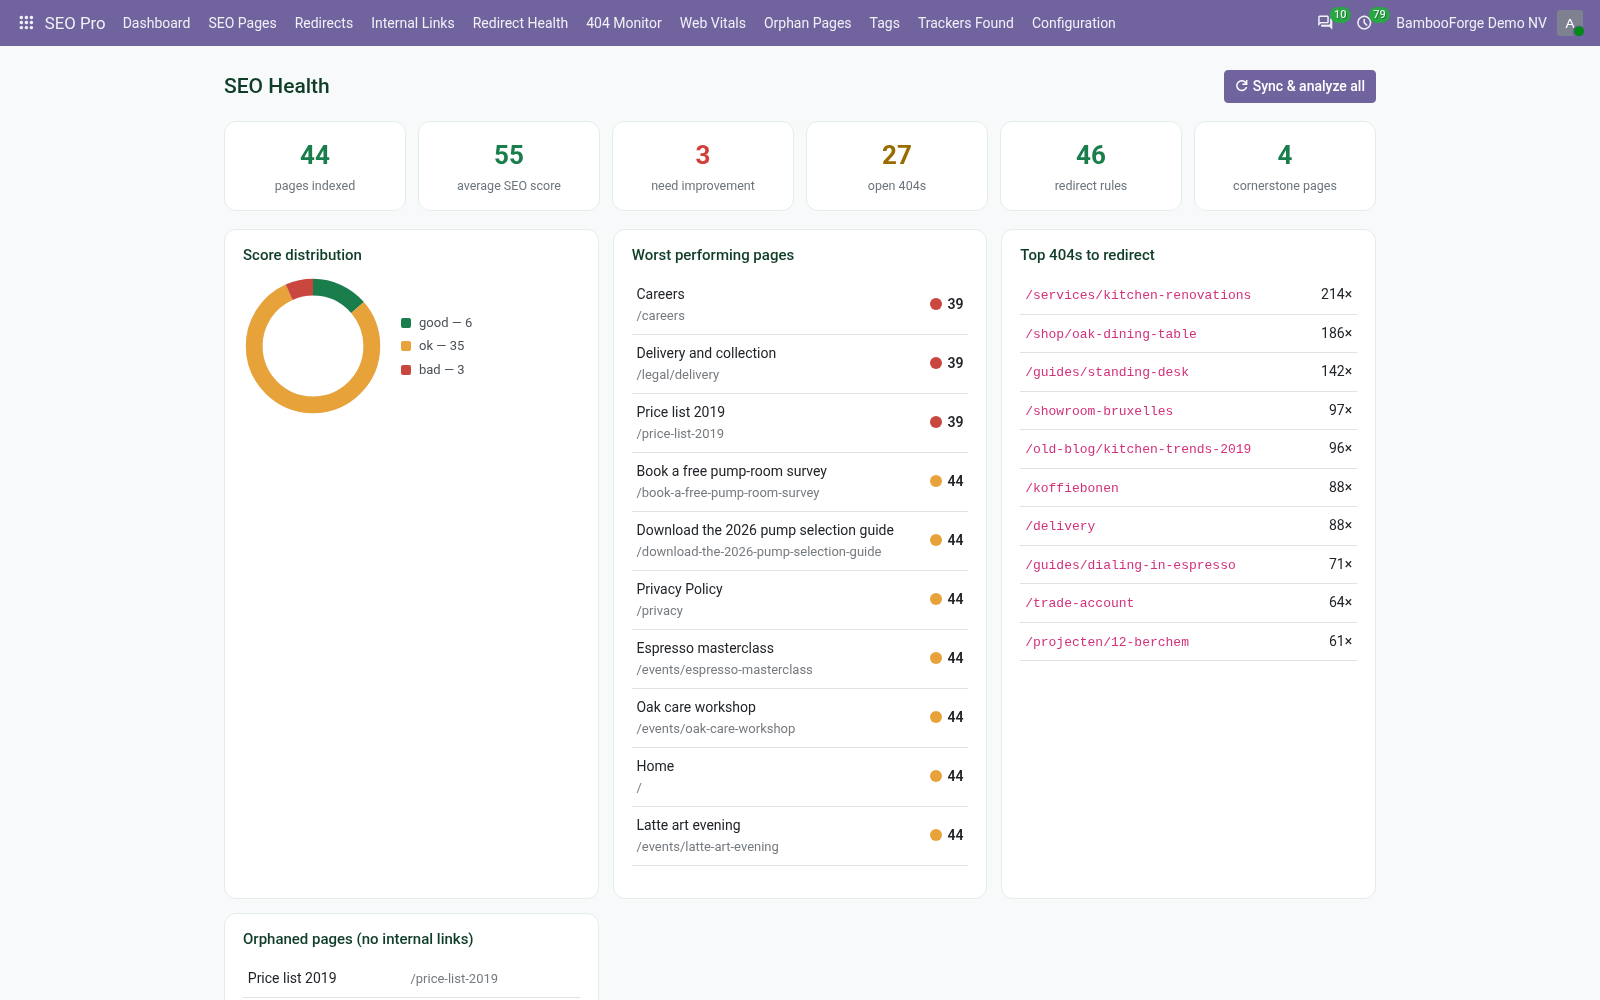Select /trade-account 404 path
The width and height of the screenshot is (1600, 1000).
click(1080, 603)
